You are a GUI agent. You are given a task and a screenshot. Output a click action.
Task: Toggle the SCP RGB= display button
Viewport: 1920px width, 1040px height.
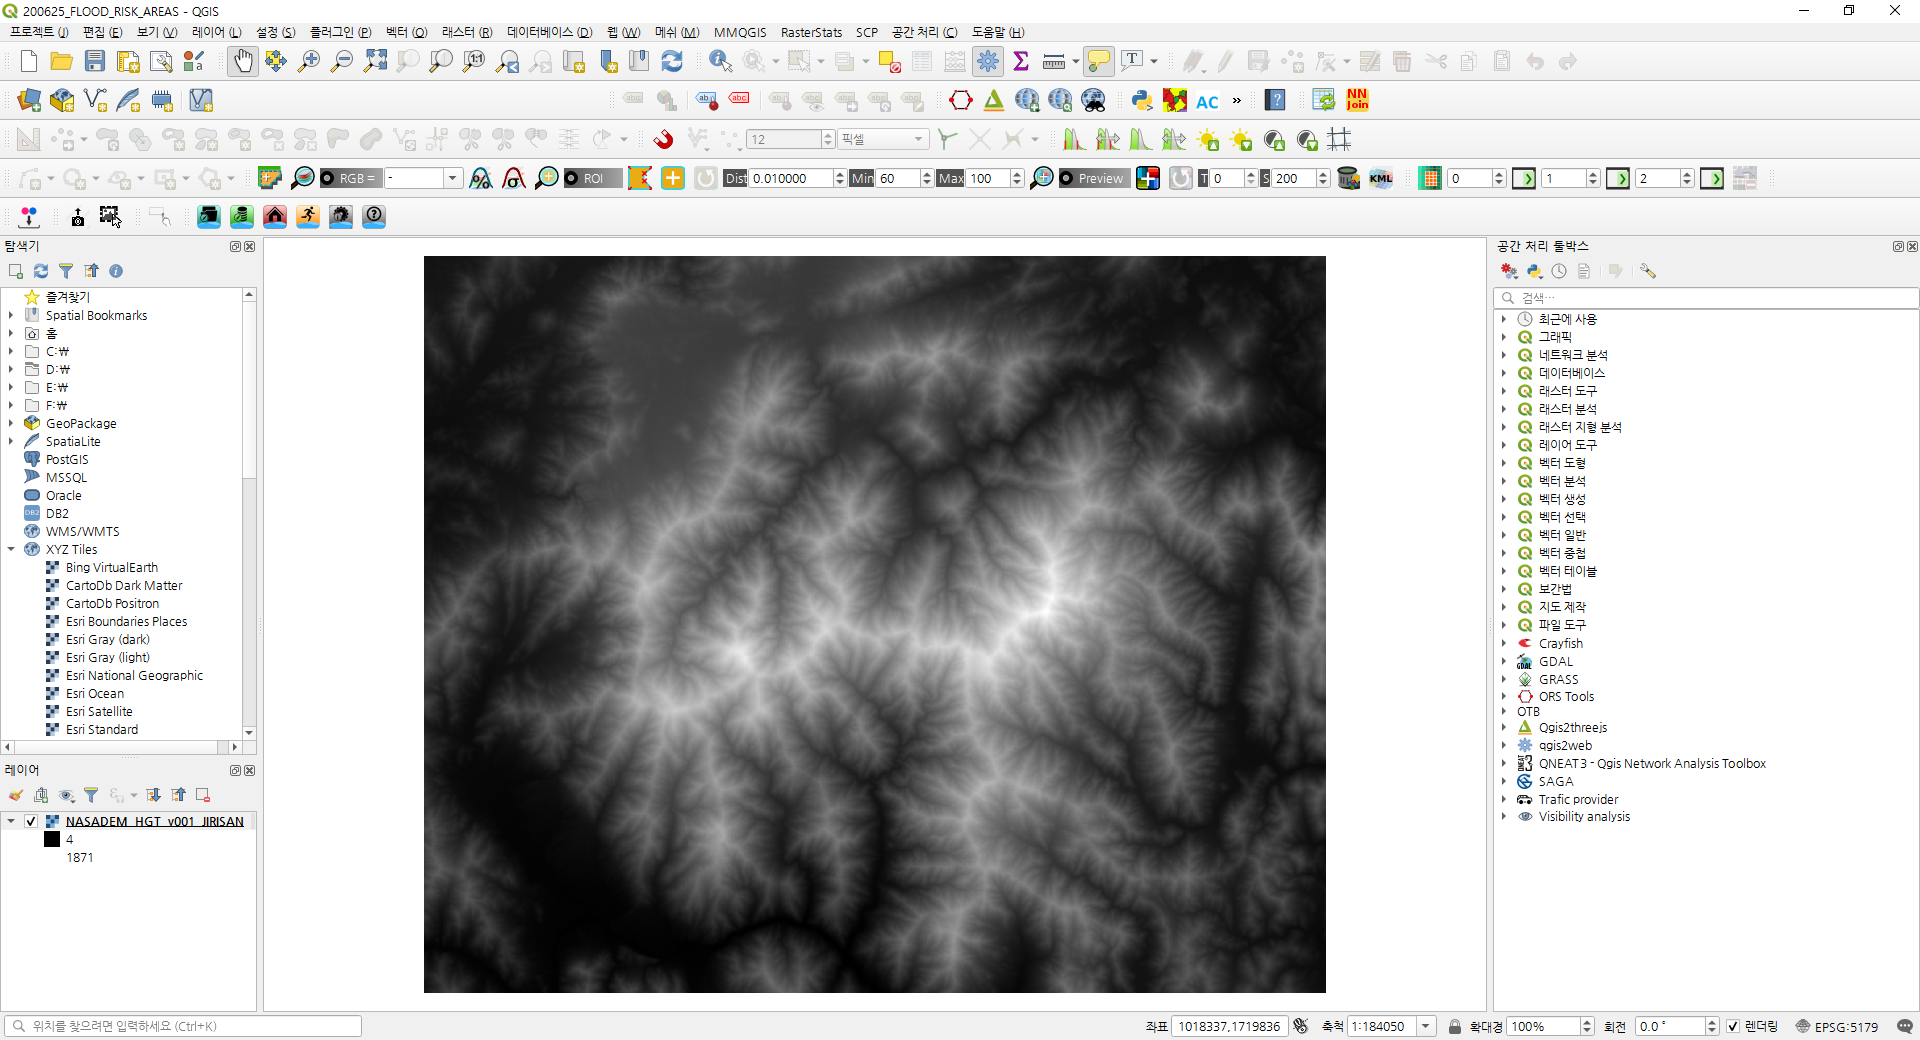coord(349,179)
